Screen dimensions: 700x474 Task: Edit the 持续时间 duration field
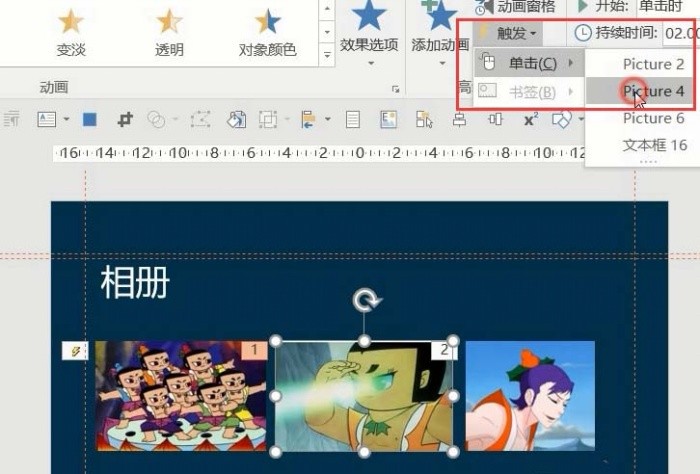[681, 33]
